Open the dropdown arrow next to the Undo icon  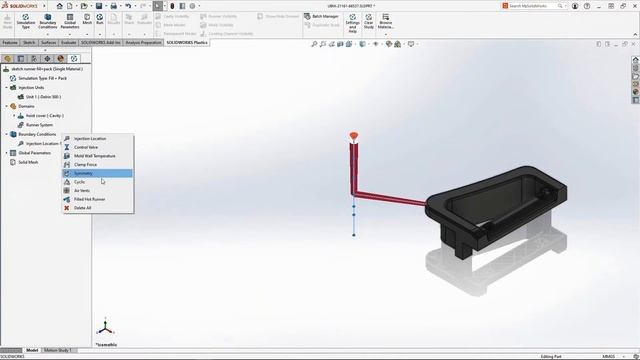135,6
